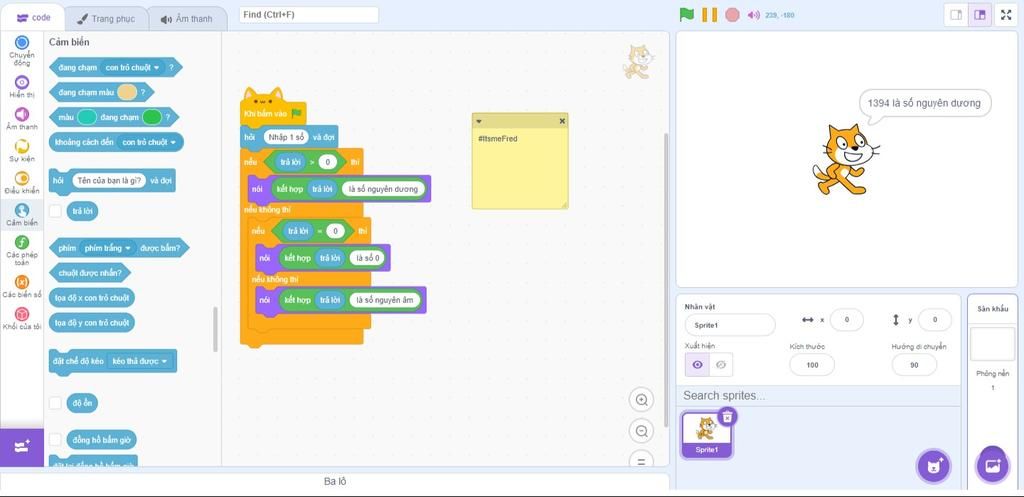The height and width of the screenshot is (497, 1024).
Task: Click the cat sprite on the stage
Action: coord(845,159)
